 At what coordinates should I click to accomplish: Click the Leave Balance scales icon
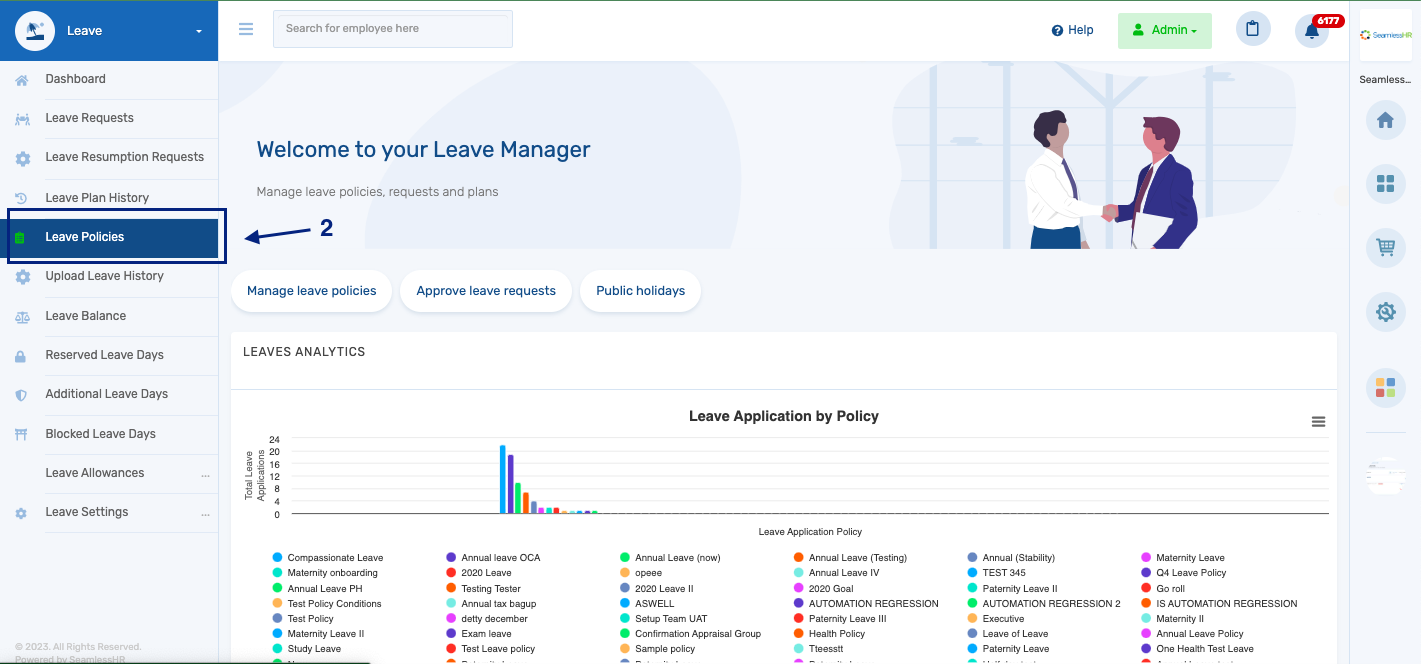(22, 316)
